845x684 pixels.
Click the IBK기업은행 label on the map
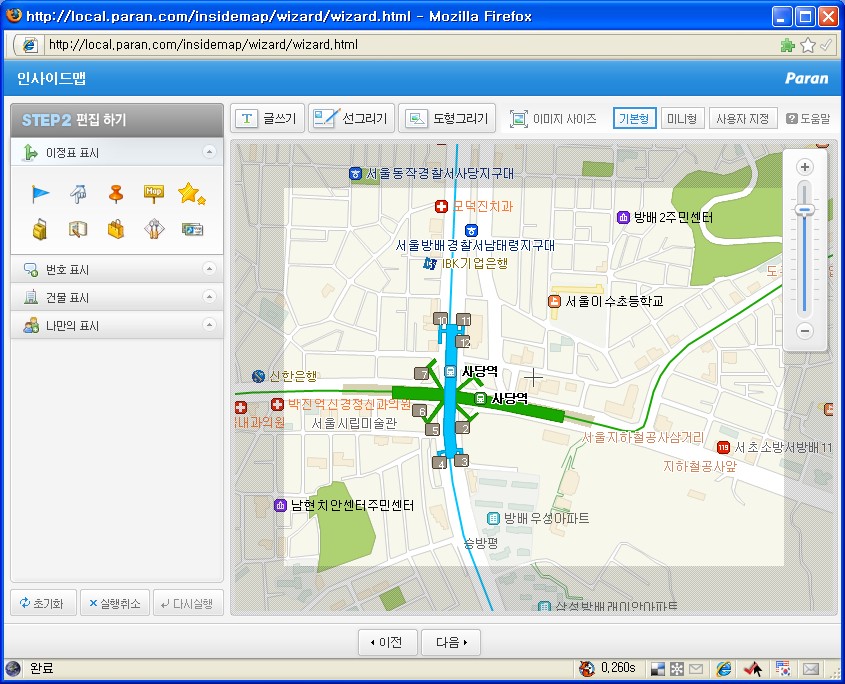[475, 264]
